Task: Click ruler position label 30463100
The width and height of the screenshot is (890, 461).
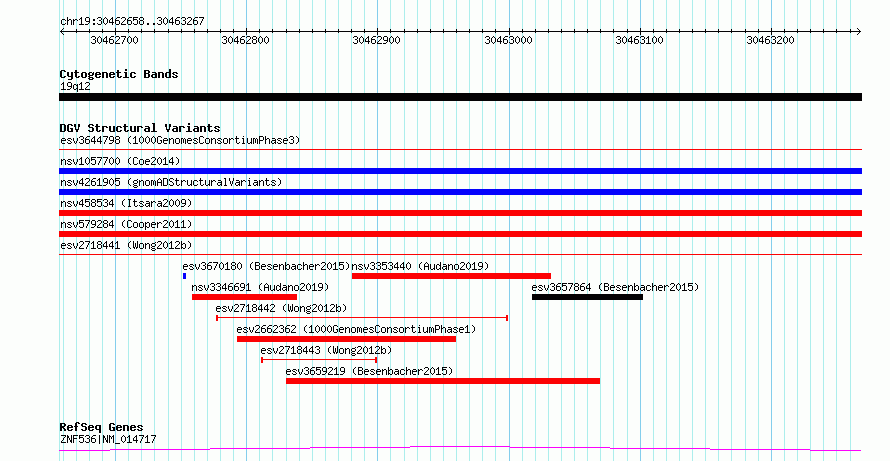Action: pyautogui.click(x=639, y=40)
